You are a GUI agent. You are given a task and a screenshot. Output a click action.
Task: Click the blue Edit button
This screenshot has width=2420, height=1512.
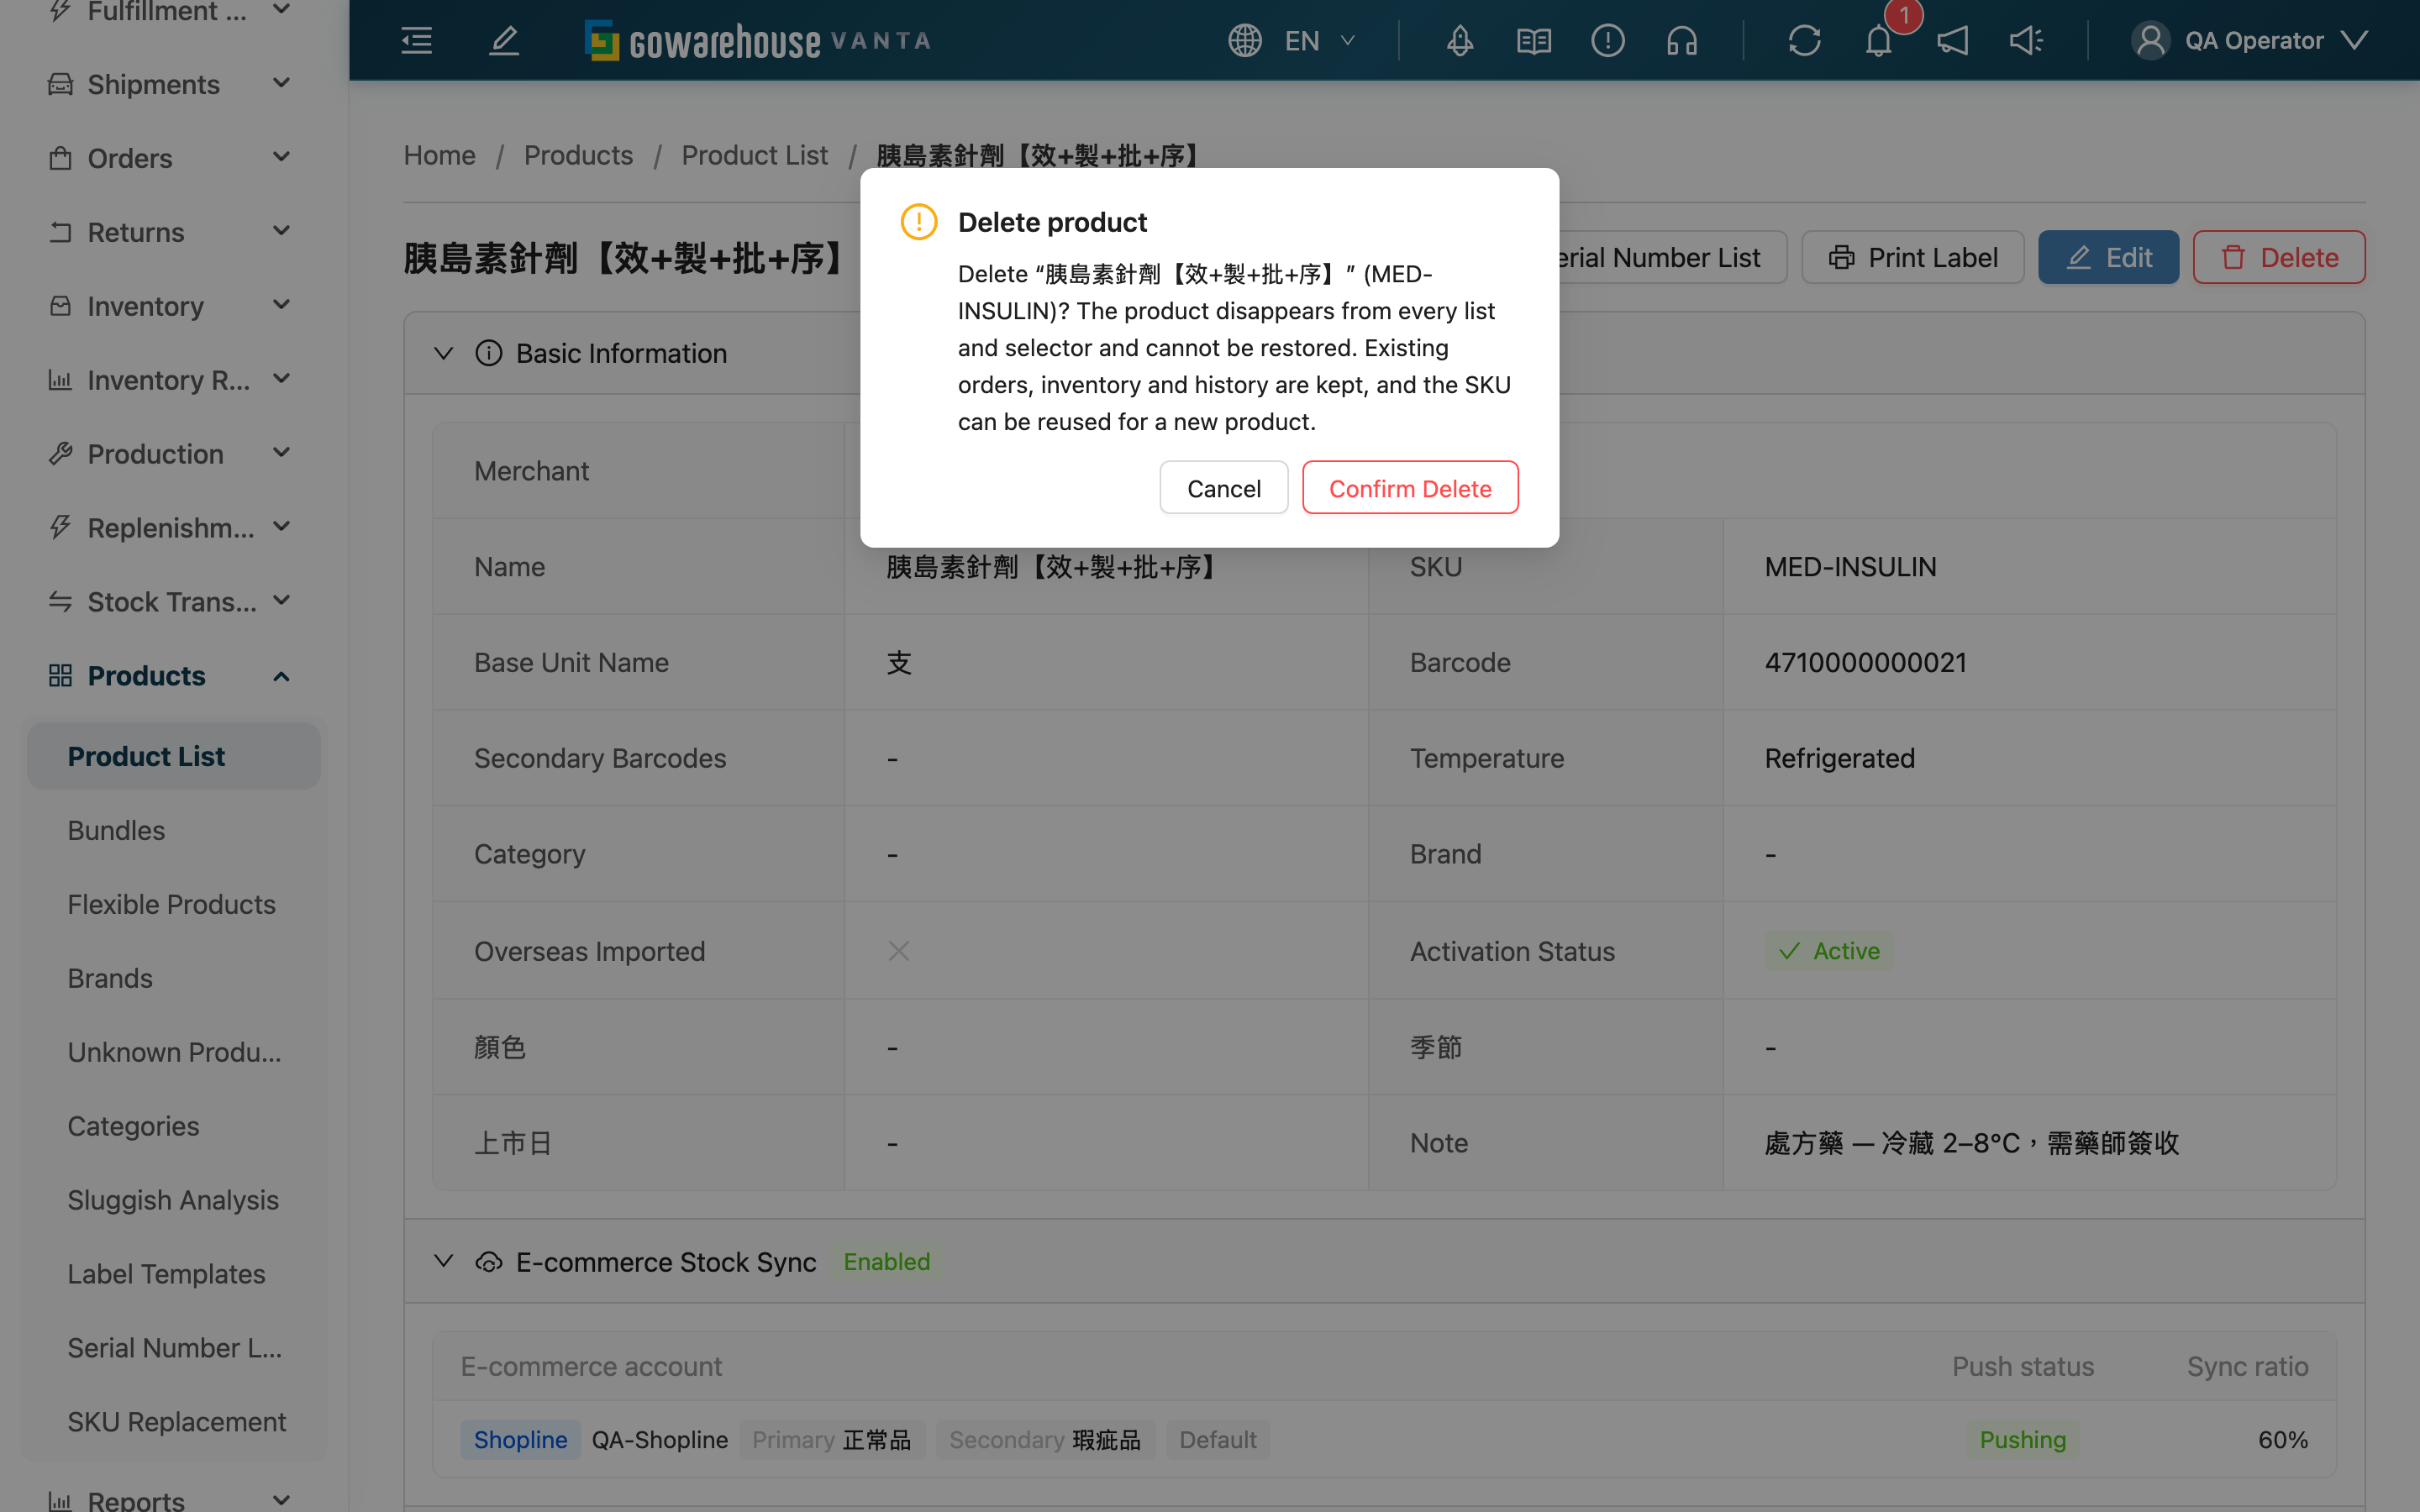tap(2108, 257)
